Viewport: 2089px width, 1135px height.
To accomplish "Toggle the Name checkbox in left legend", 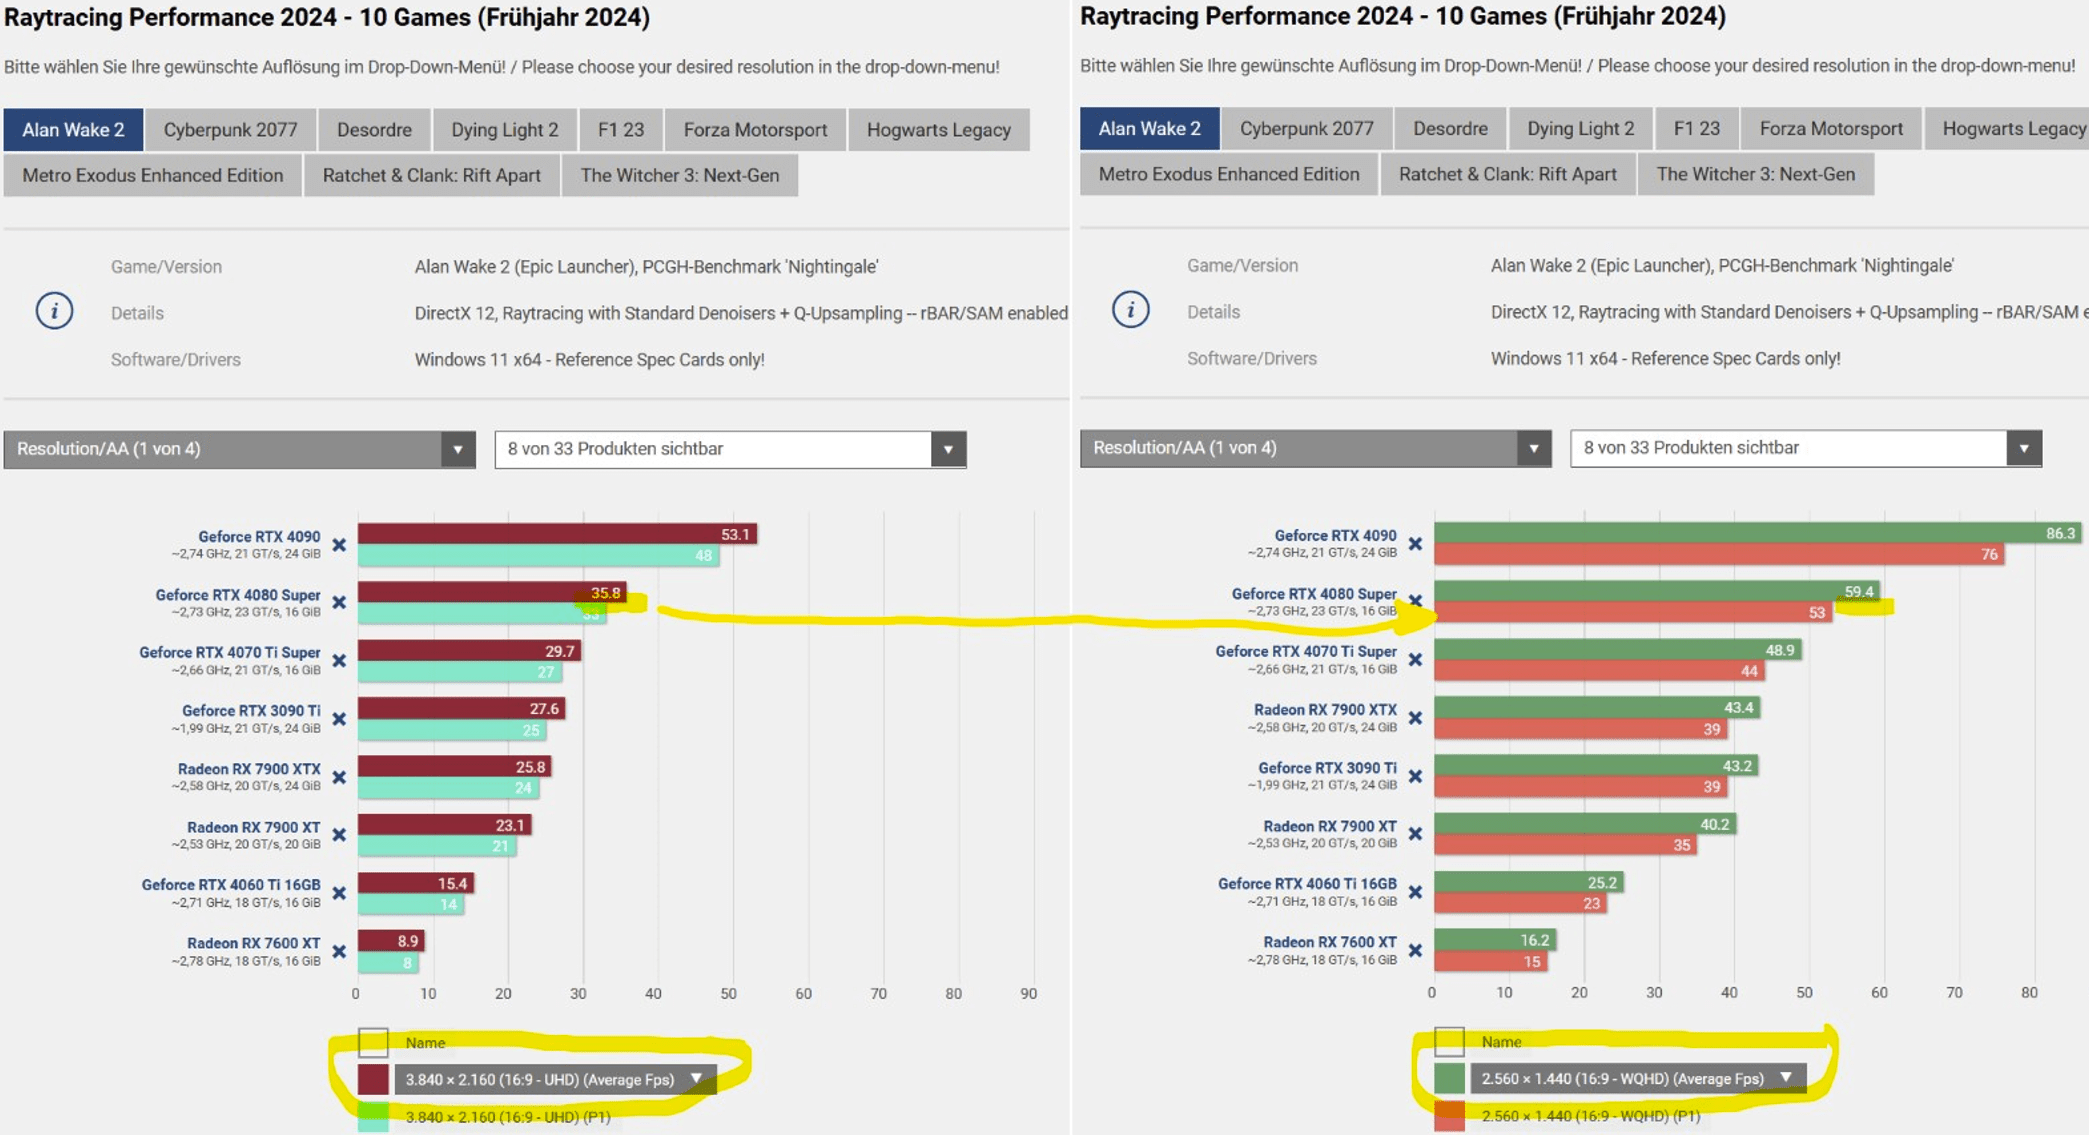I will coord(373,1042).
